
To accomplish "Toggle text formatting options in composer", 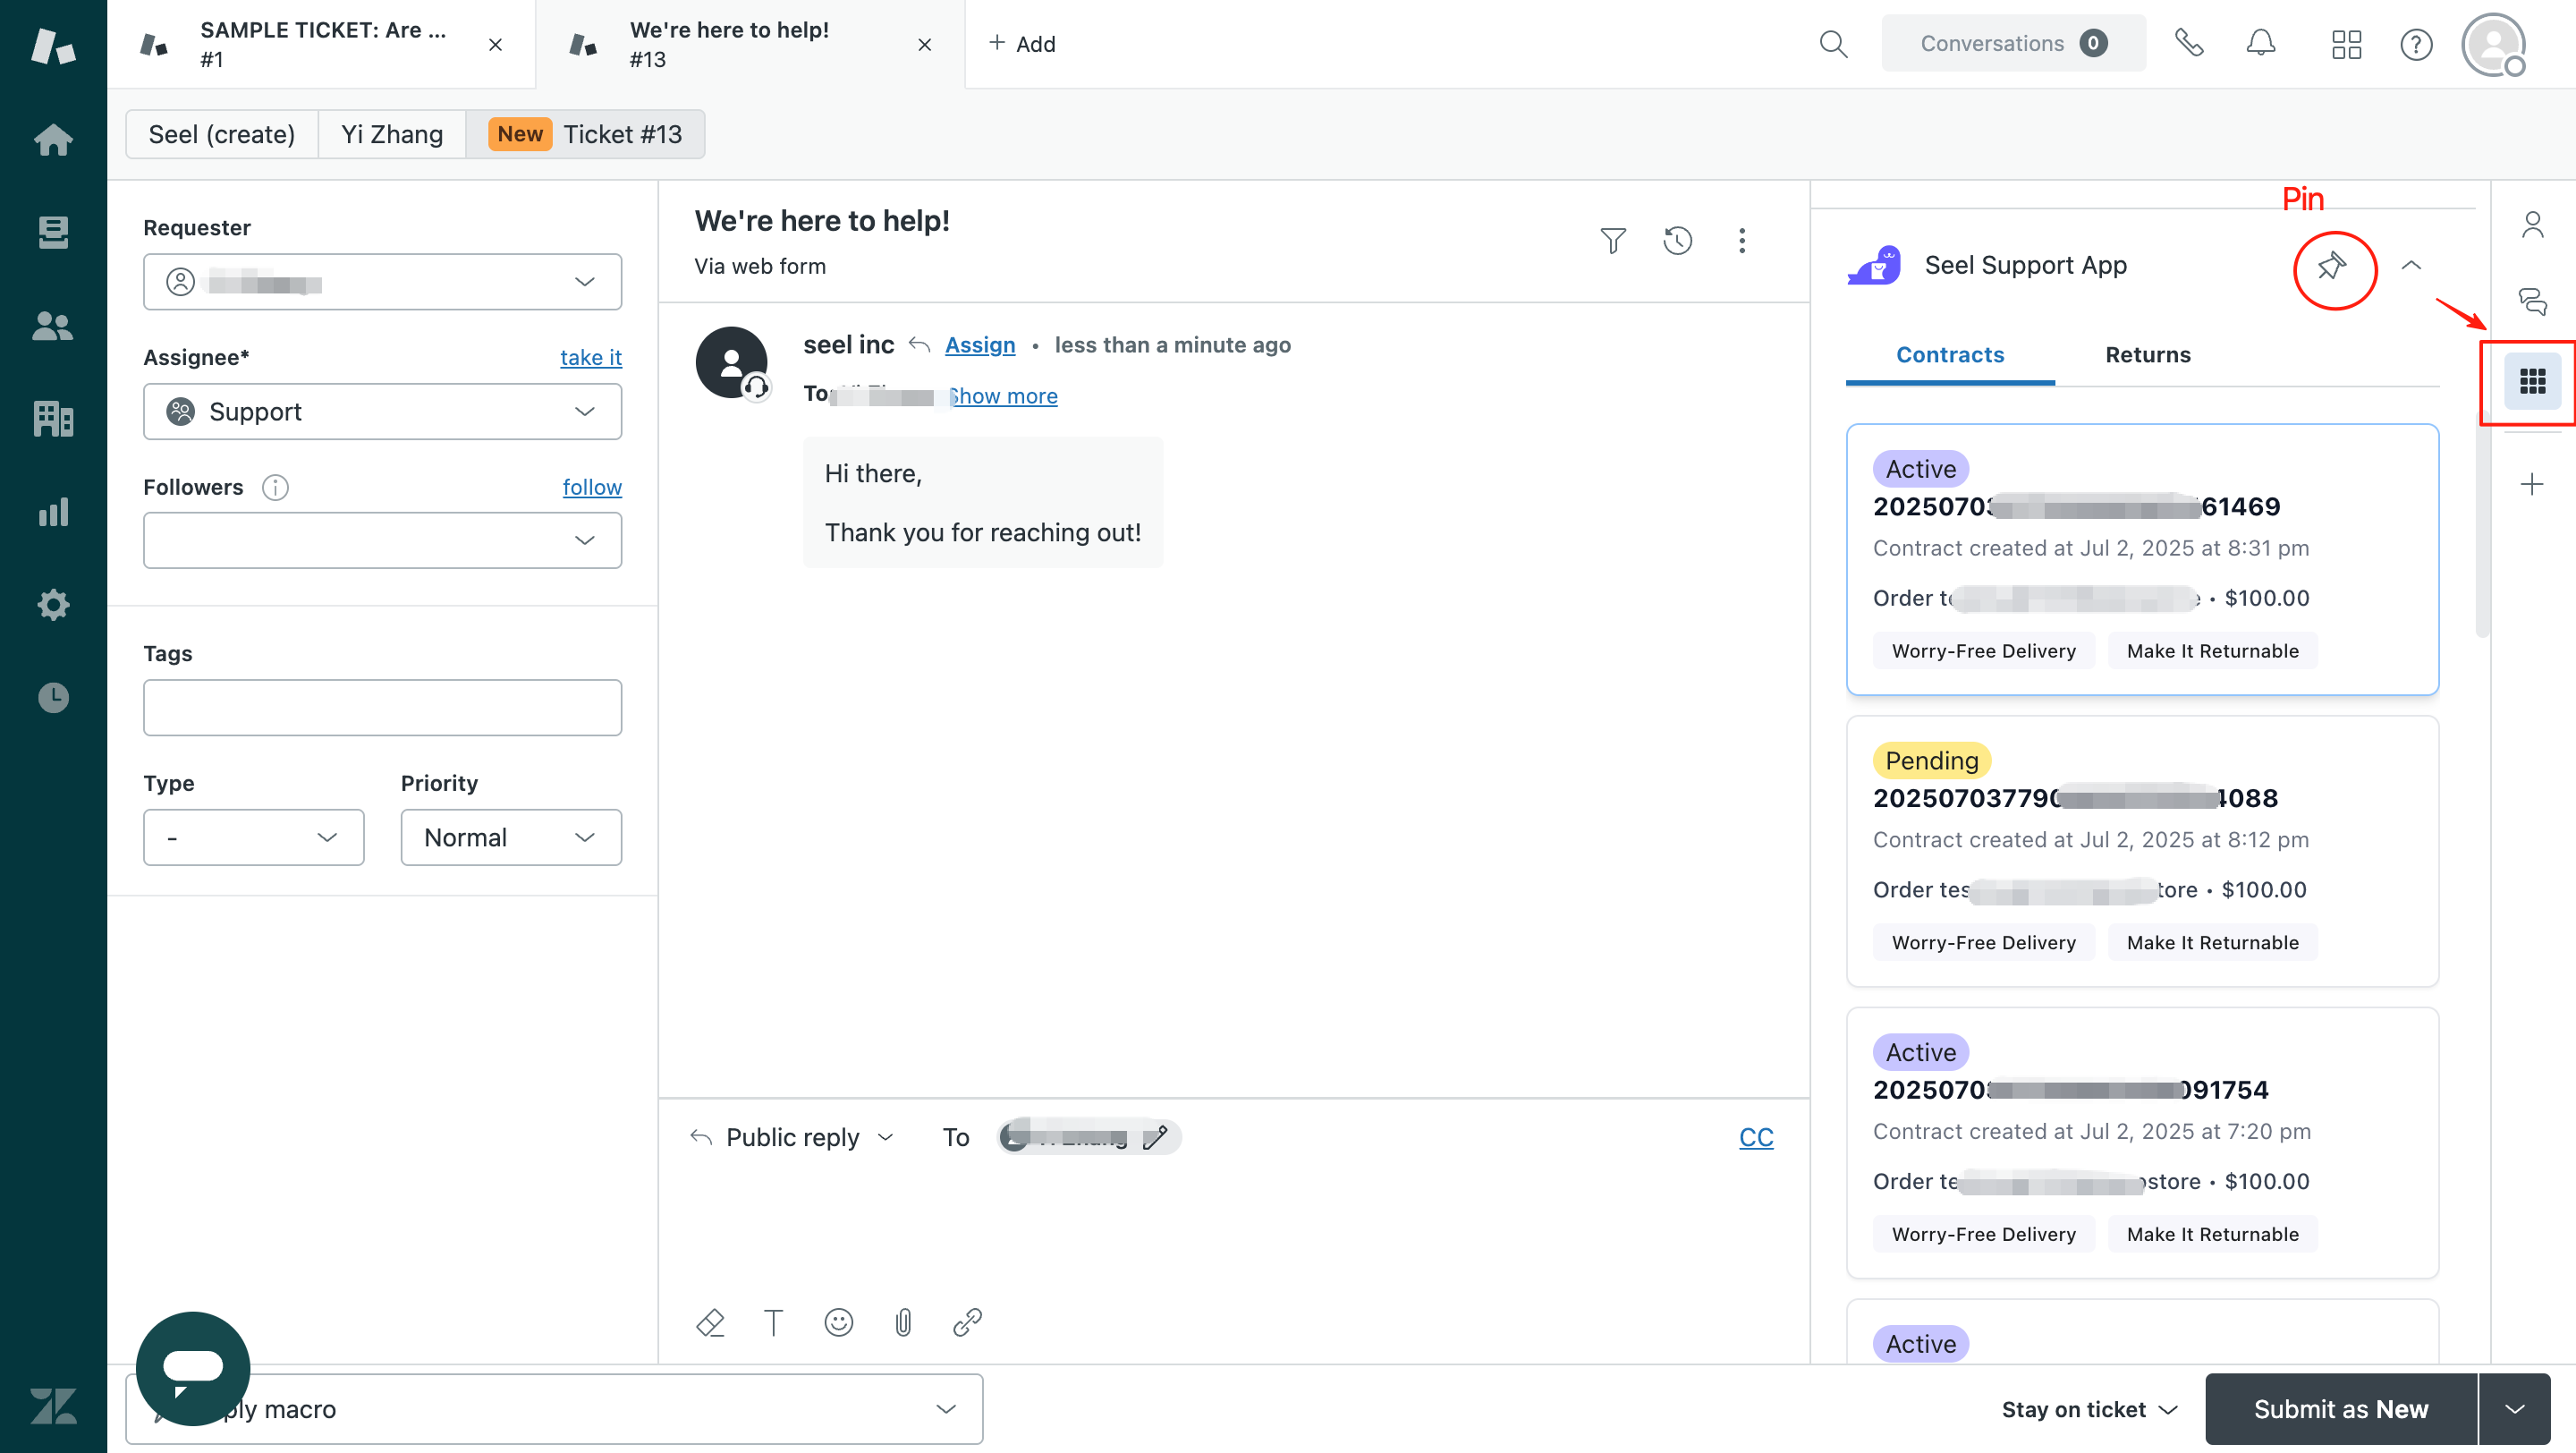I will pyautogui.click(x=773, y=1322).
